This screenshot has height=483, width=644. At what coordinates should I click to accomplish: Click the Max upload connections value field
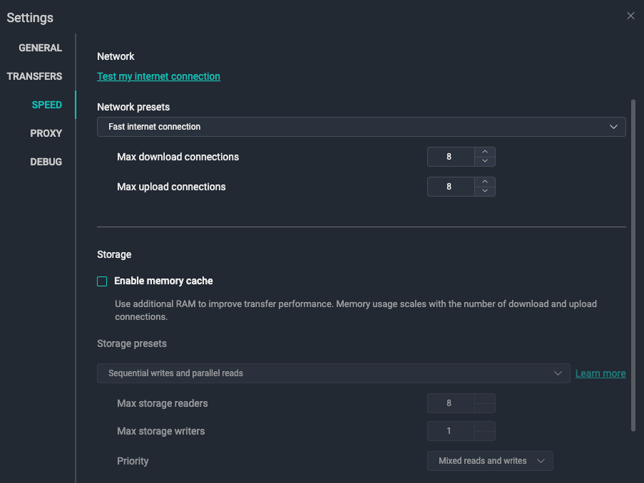pos(451,186)
